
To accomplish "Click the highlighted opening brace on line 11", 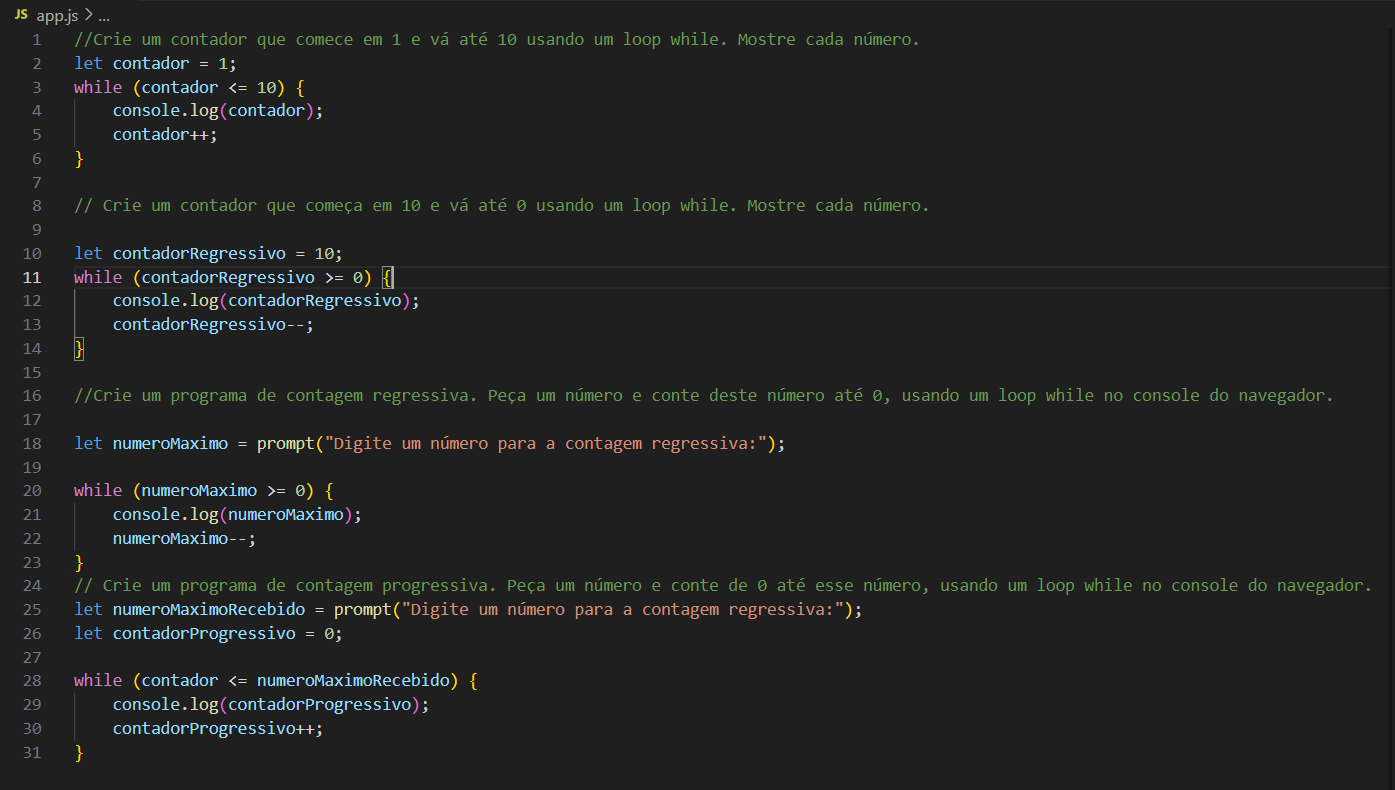I will click(388, 277).
